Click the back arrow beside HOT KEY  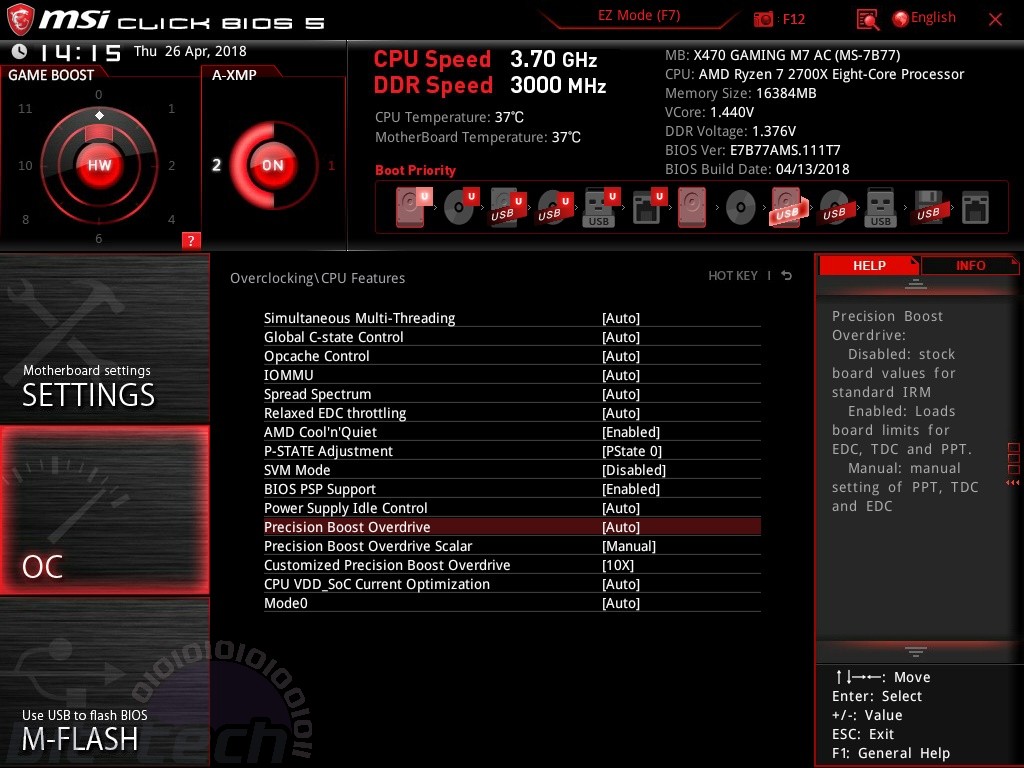pyautogui.click(x=787, y=276)
